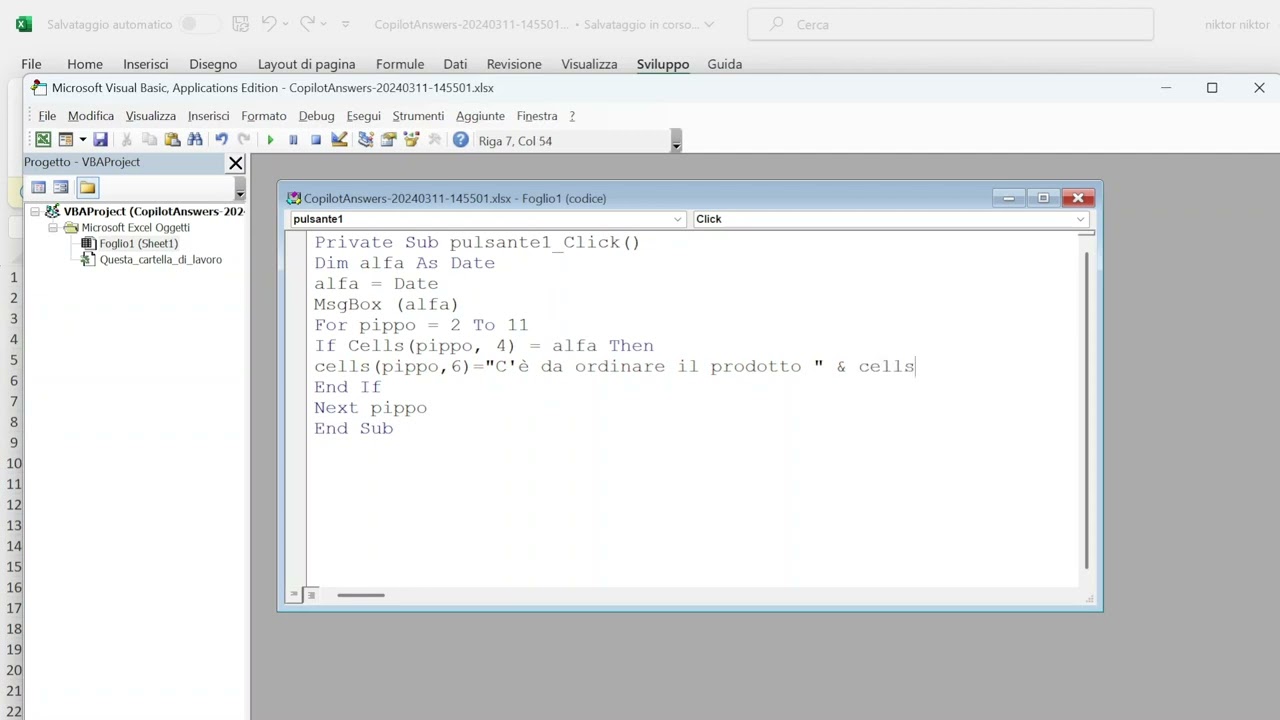Open the VBA File menu
The width and height of the screenshot is (1280, 720).
[x=47, y=116]
